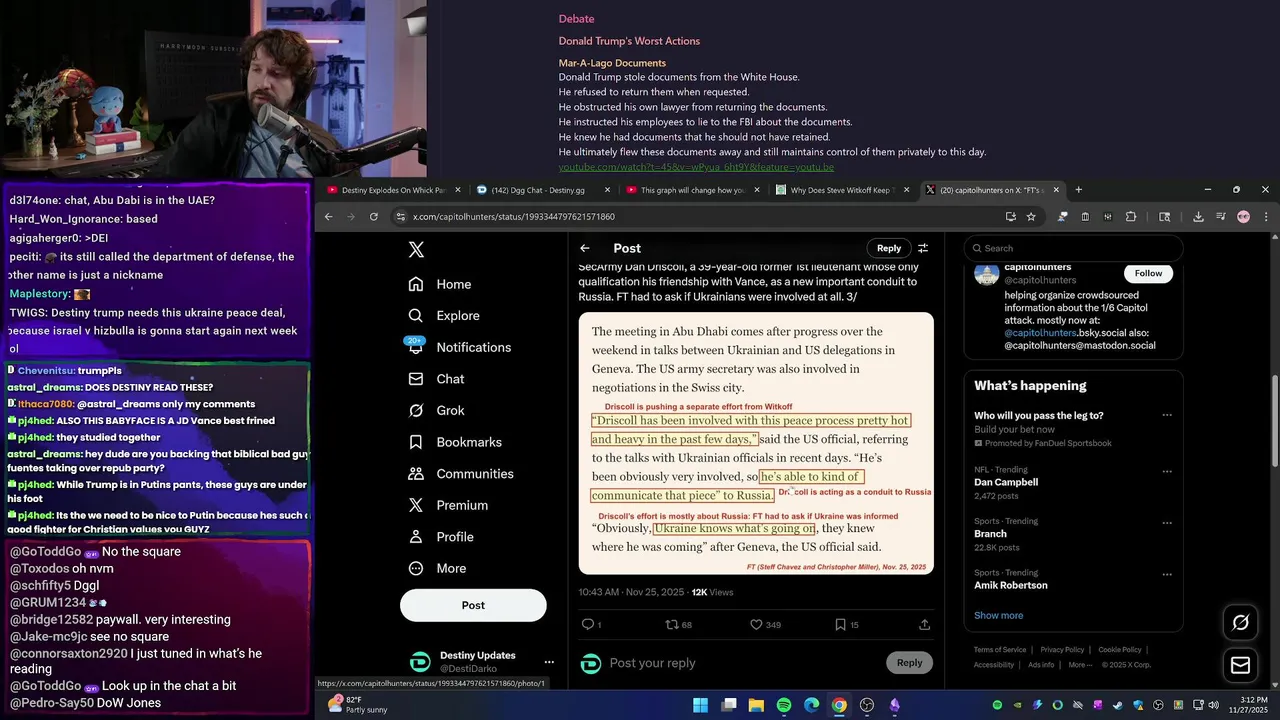Click the disabled Reply submit button

[x=909, y=663]
